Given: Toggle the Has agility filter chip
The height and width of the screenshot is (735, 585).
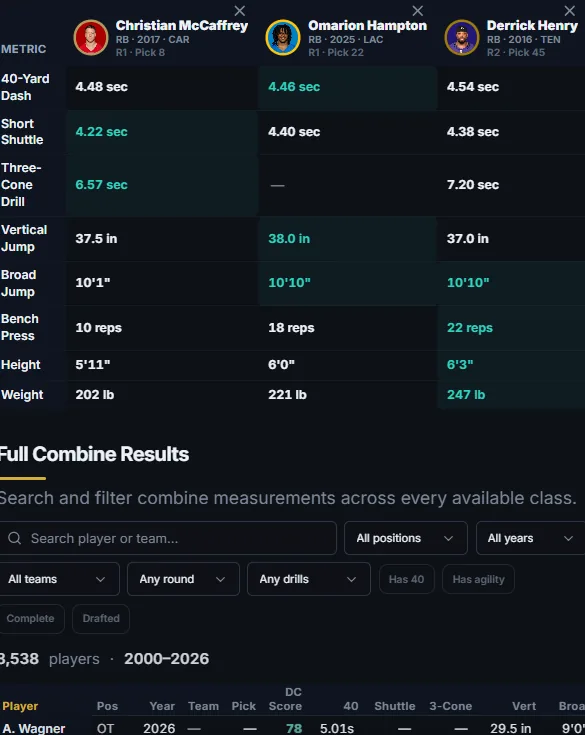Looking at the screenshot, I should click(478, 579).
